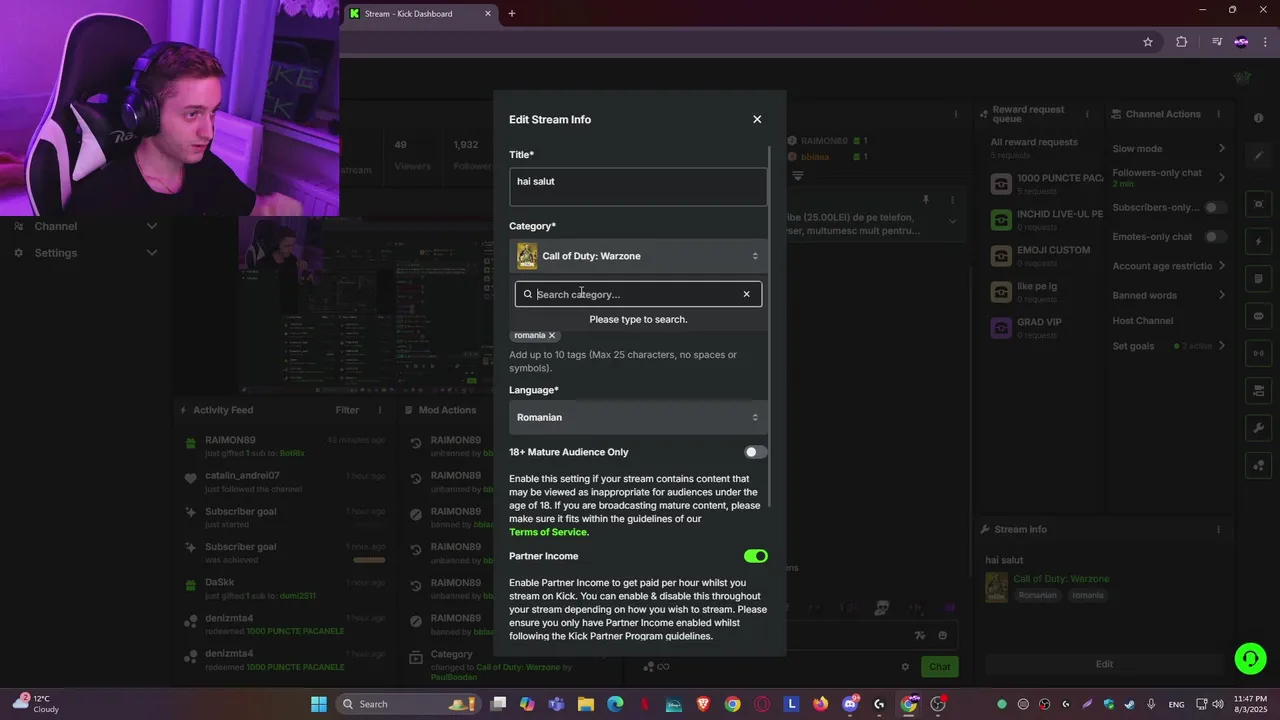Click the pin icon on pinned message
This screenshot has height=720, width=1280.
(926, 200)
